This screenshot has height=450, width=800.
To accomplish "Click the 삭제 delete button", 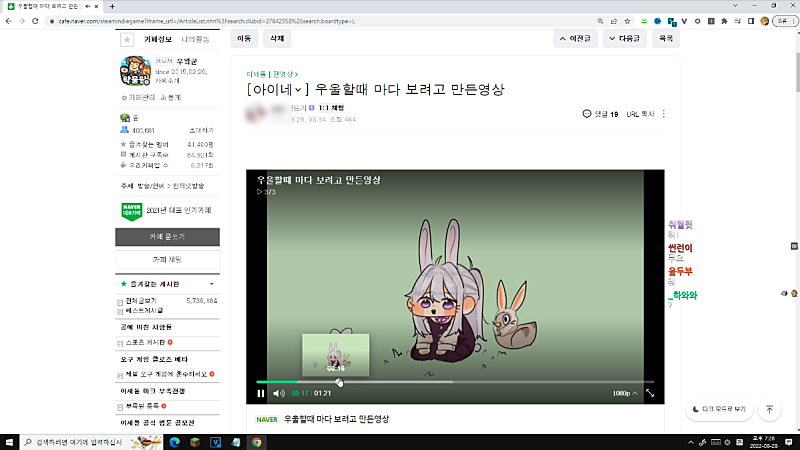I will coord(277,38).
